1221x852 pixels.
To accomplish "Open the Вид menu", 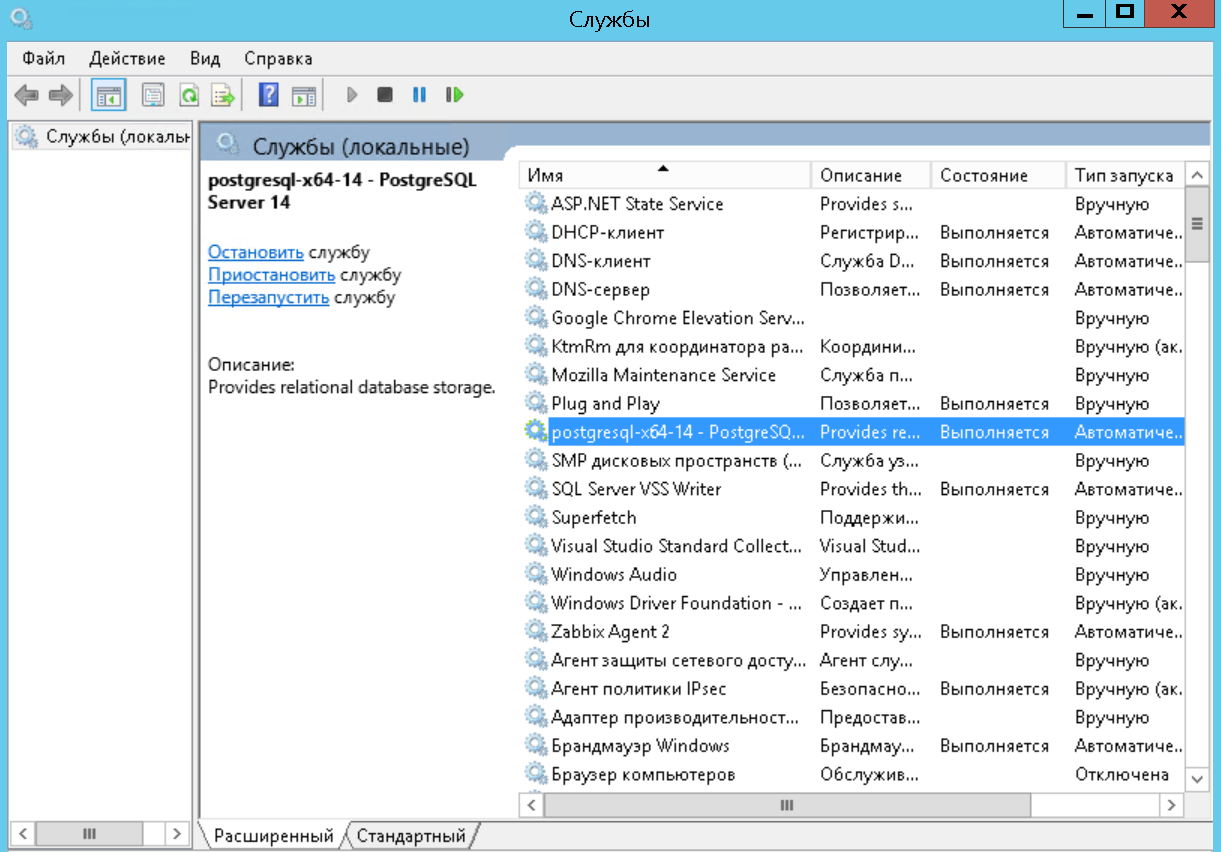I will coord(204,59).
